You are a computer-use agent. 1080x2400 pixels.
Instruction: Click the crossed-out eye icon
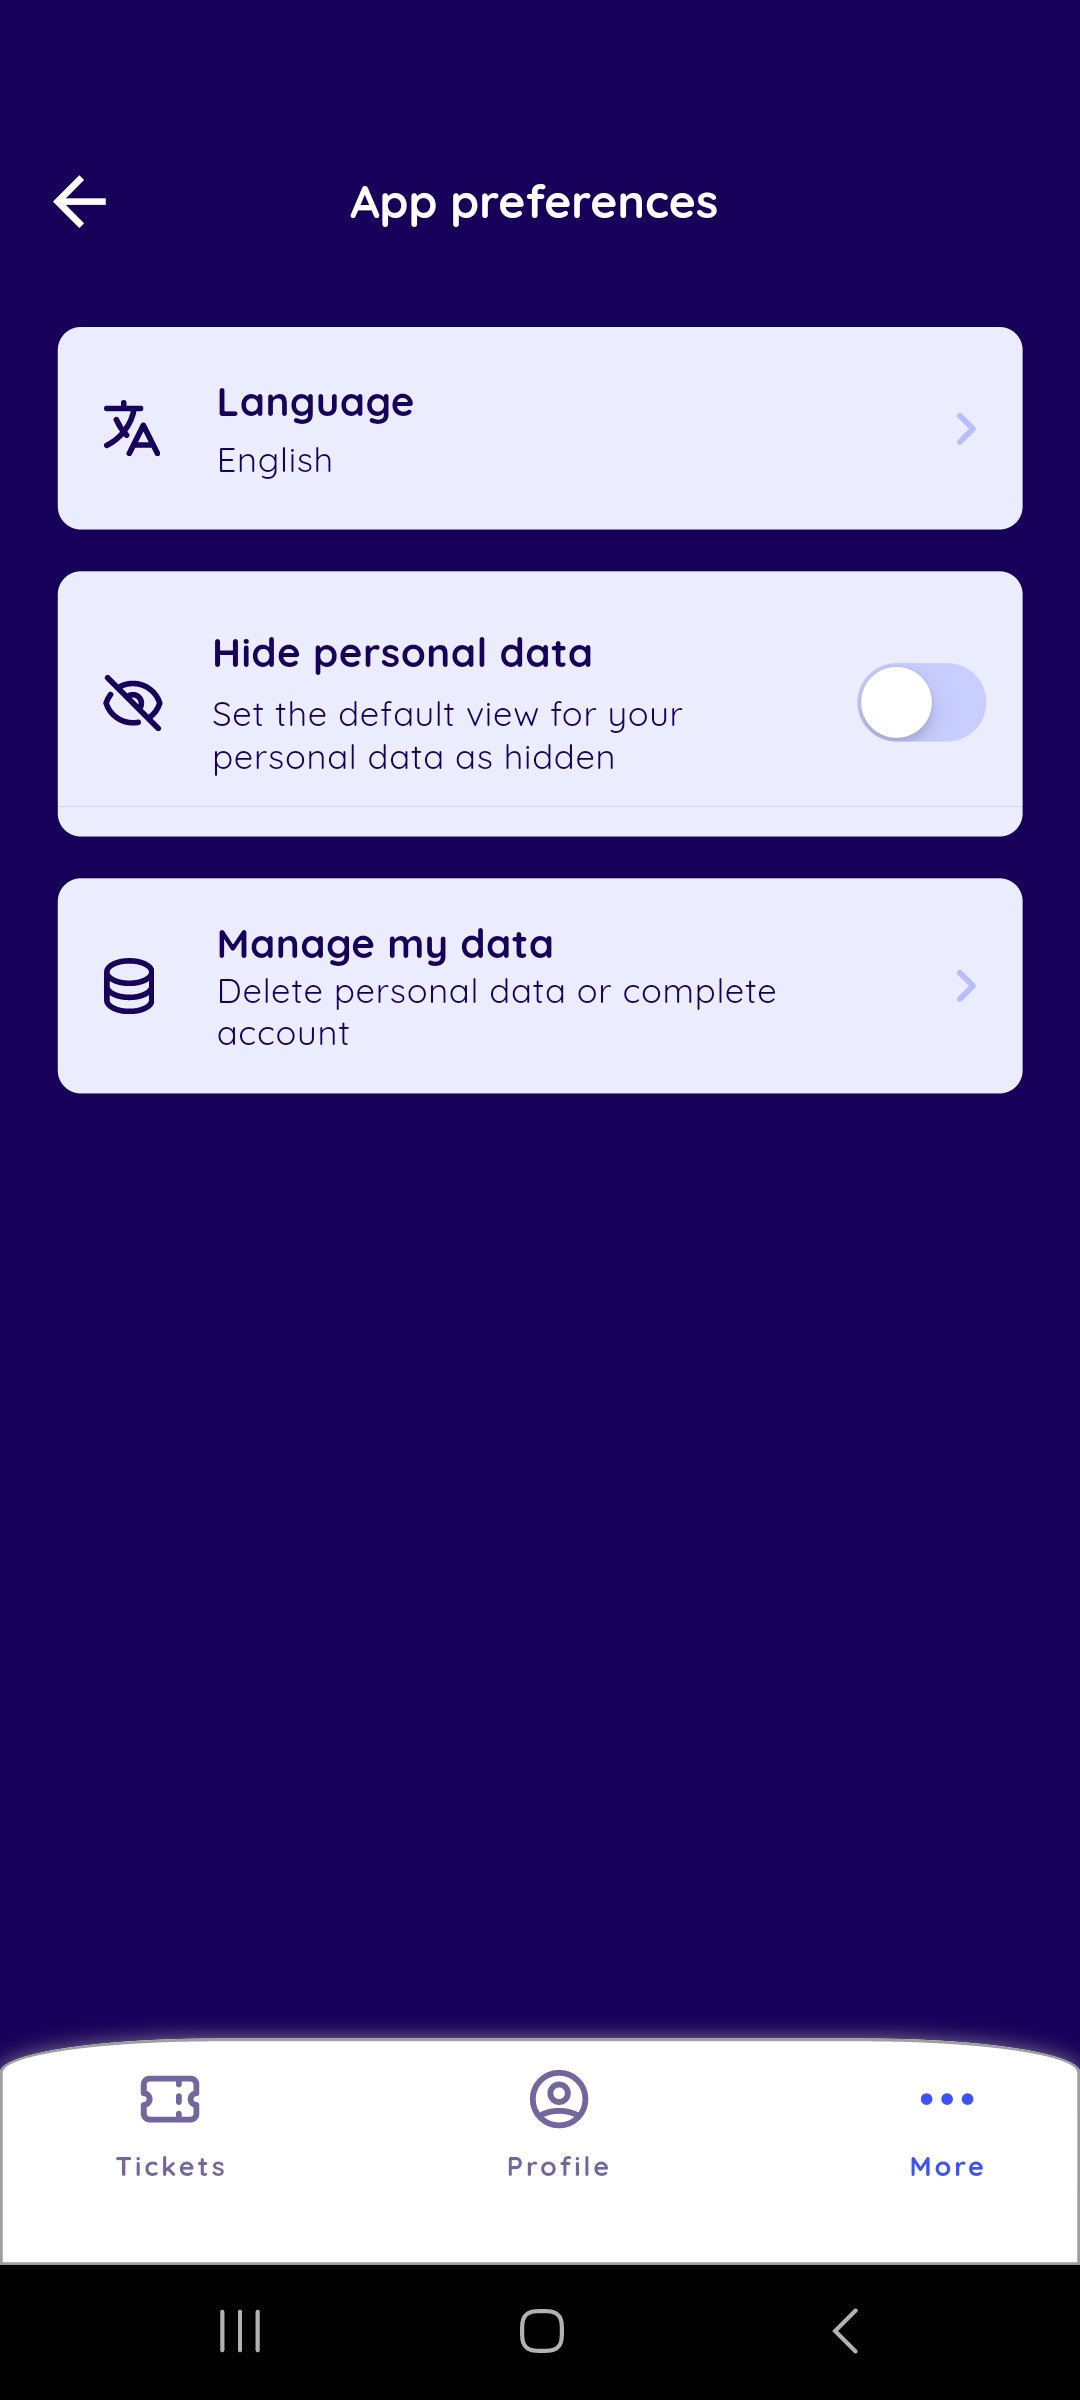132,702
